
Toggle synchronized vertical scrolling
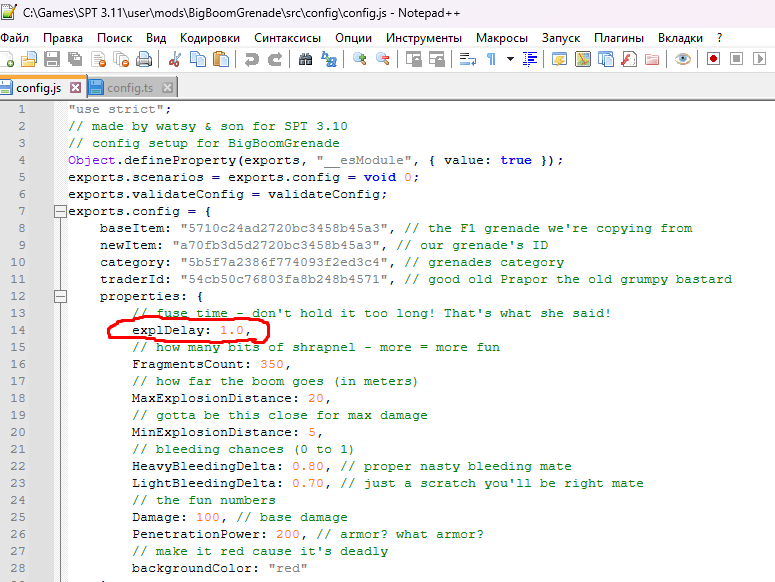pyautogui.click(x=413, y=59)
